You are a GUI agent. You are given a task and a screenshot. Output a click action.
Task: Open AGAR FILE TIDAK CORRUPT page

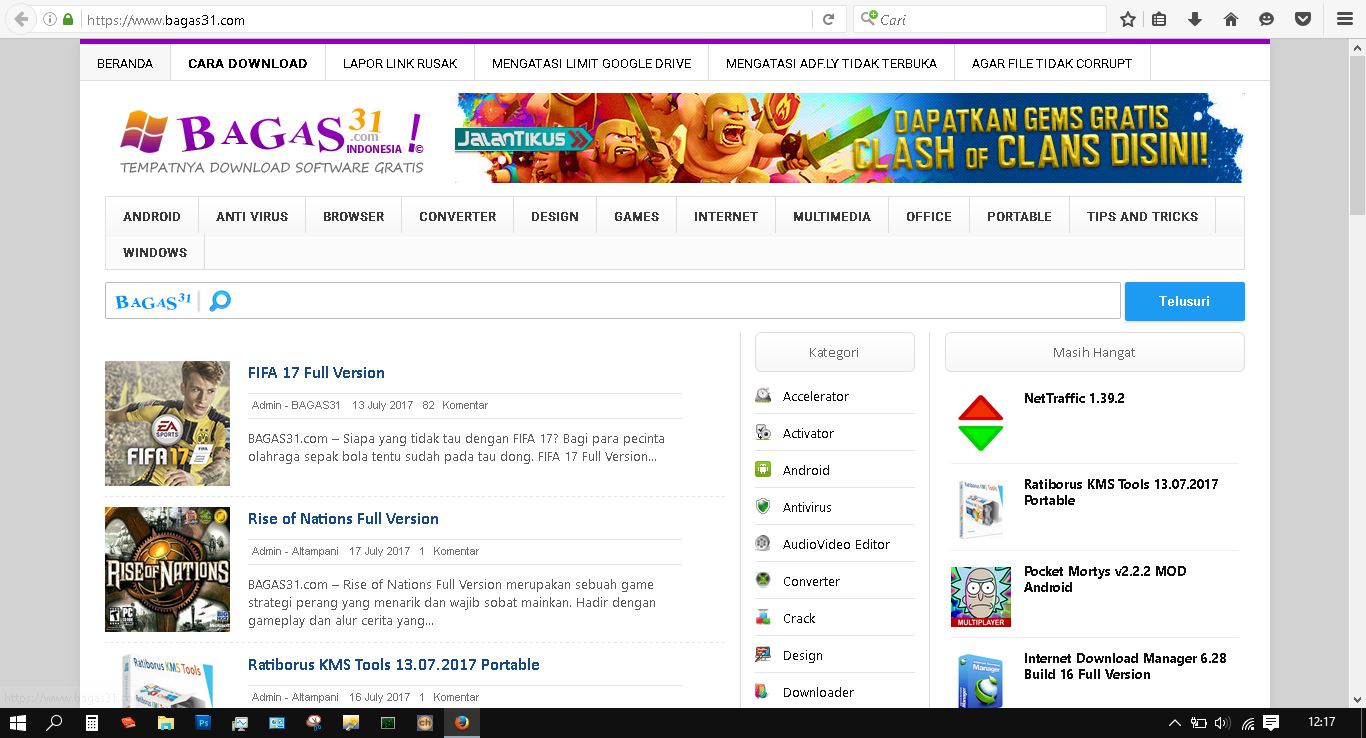click(1052, 63)
